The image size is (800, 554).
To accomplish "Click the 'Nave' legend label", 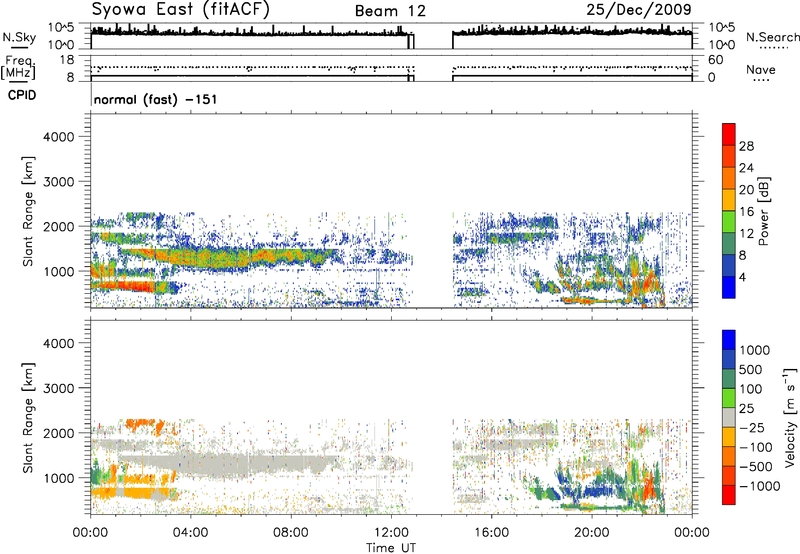I will tap(761, 70).
